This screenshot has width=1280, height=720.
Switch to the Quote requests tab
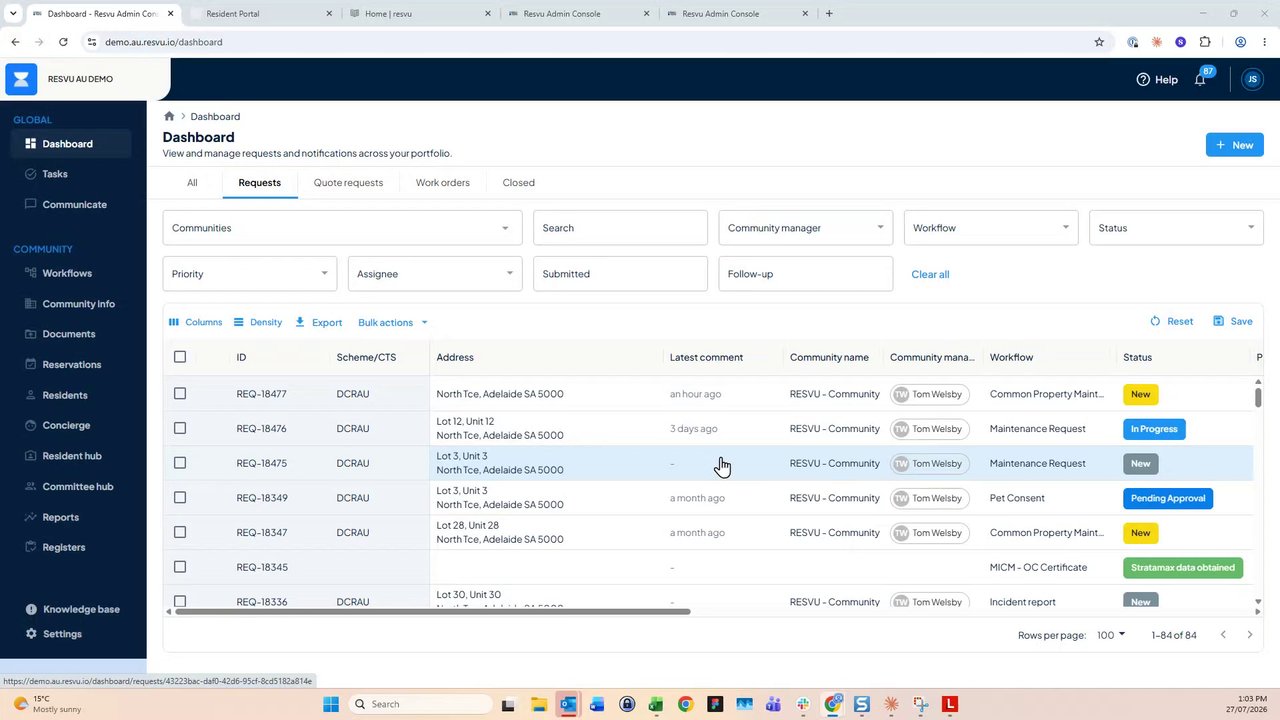coord(348,183)
